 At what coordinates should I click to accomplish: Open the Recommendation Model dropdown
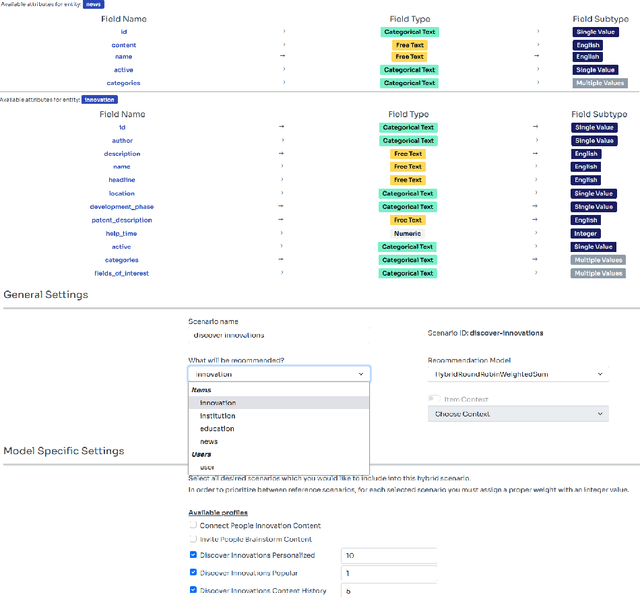click(x=517, y=374)
